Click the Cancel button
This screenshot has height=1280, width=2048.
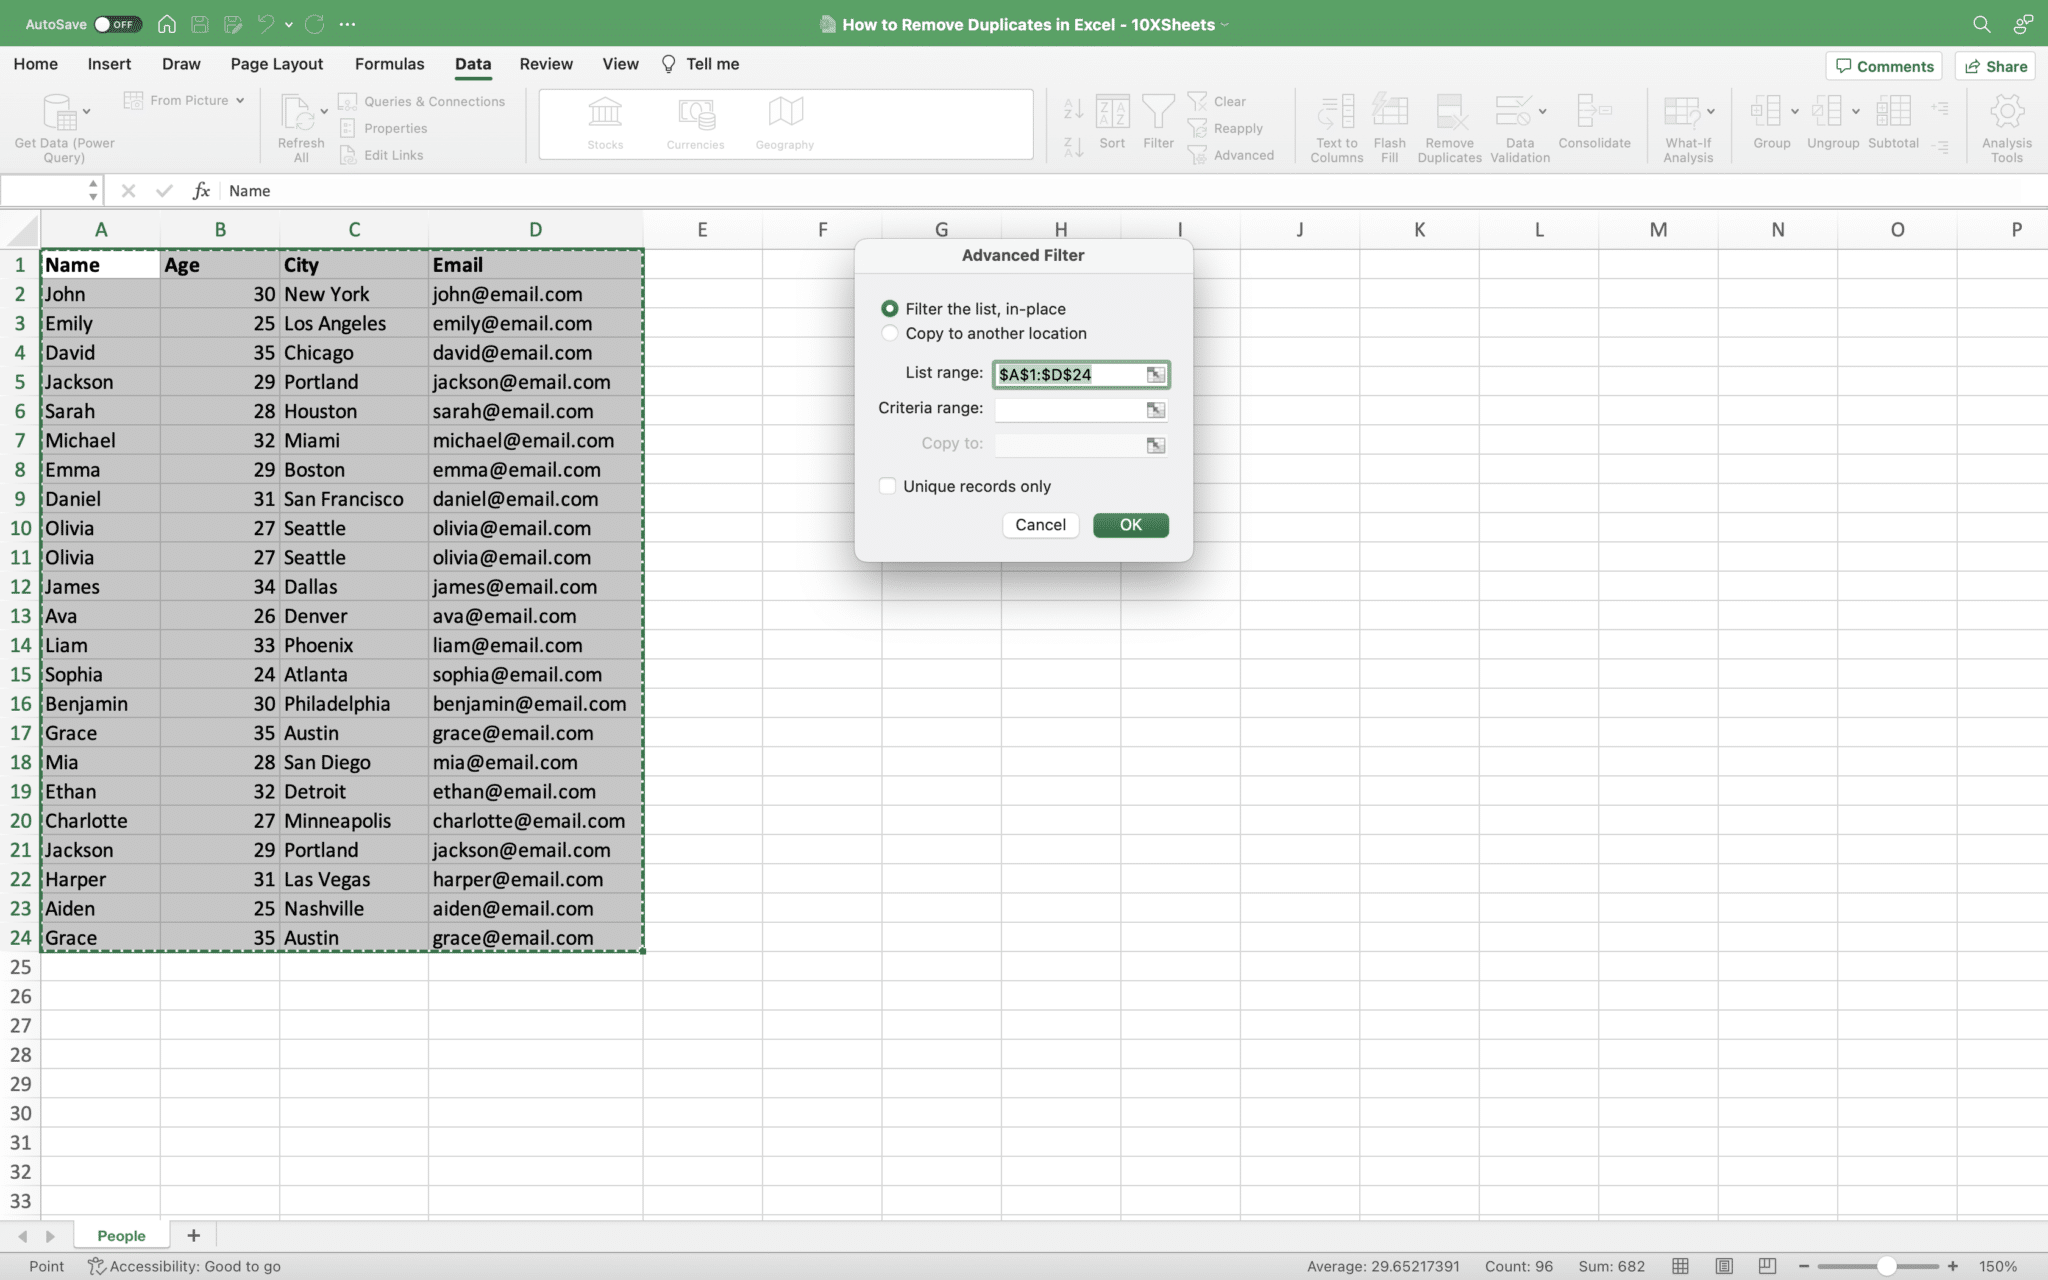click(x=1040, y=525)
